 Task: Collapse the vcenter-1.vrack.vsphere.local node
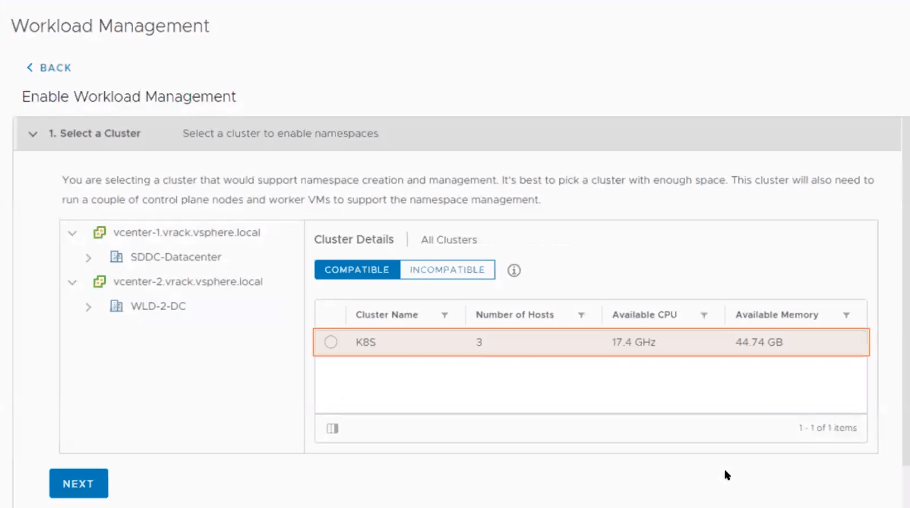(x=72, y=233)
